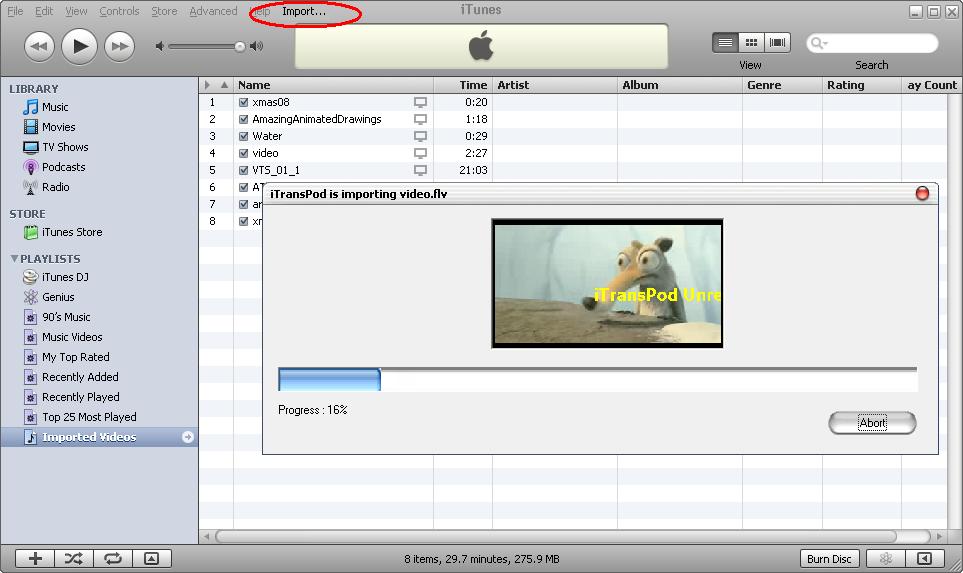Collapse the PLAYLISTS section
The width and height of the screenshot is (963, 573).
pyautogui.click(x=14, y=259)
